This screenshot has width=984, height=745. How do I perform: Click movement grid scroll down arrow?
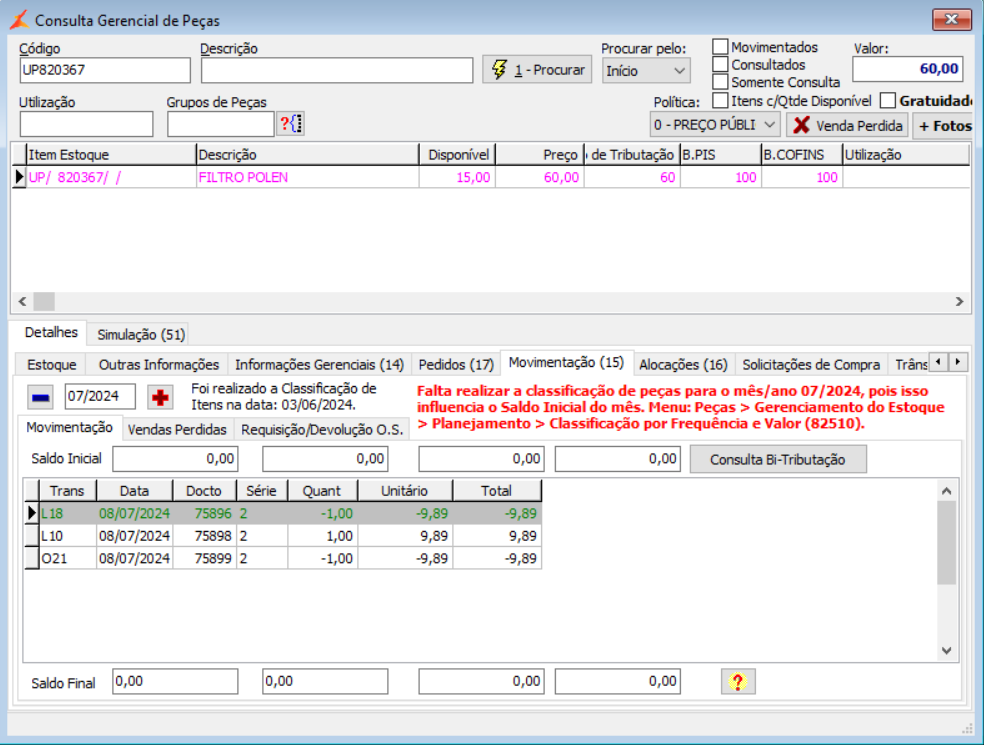pyautogui.click(x=946, y=651)
